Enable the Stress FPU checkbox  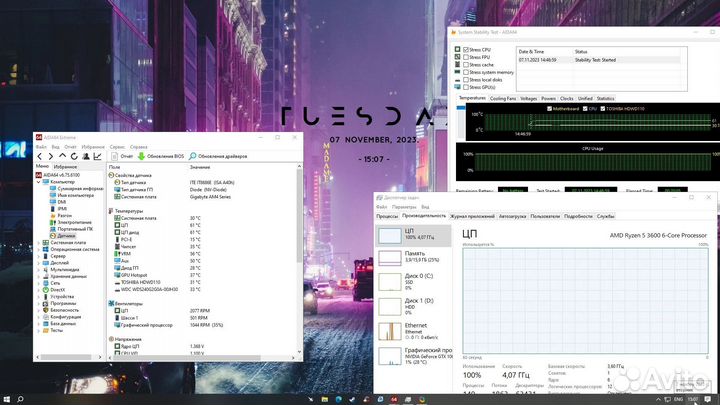point(466,57)
